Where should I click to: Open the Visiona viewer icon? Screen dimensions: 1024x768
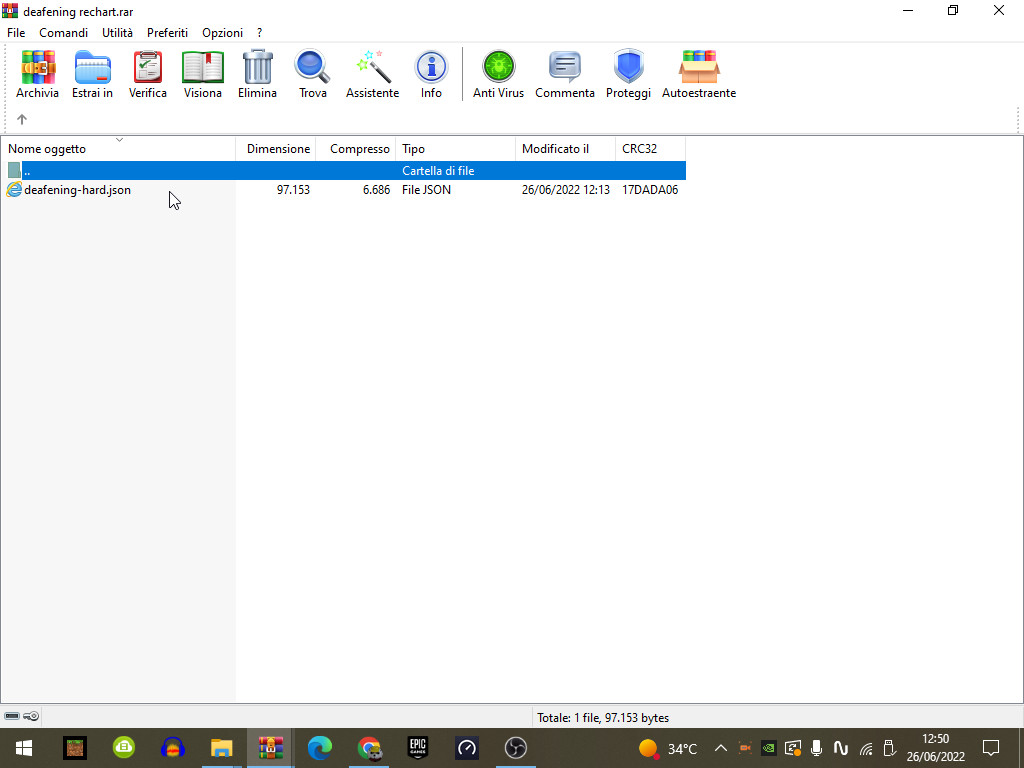[x=202, y=74]
